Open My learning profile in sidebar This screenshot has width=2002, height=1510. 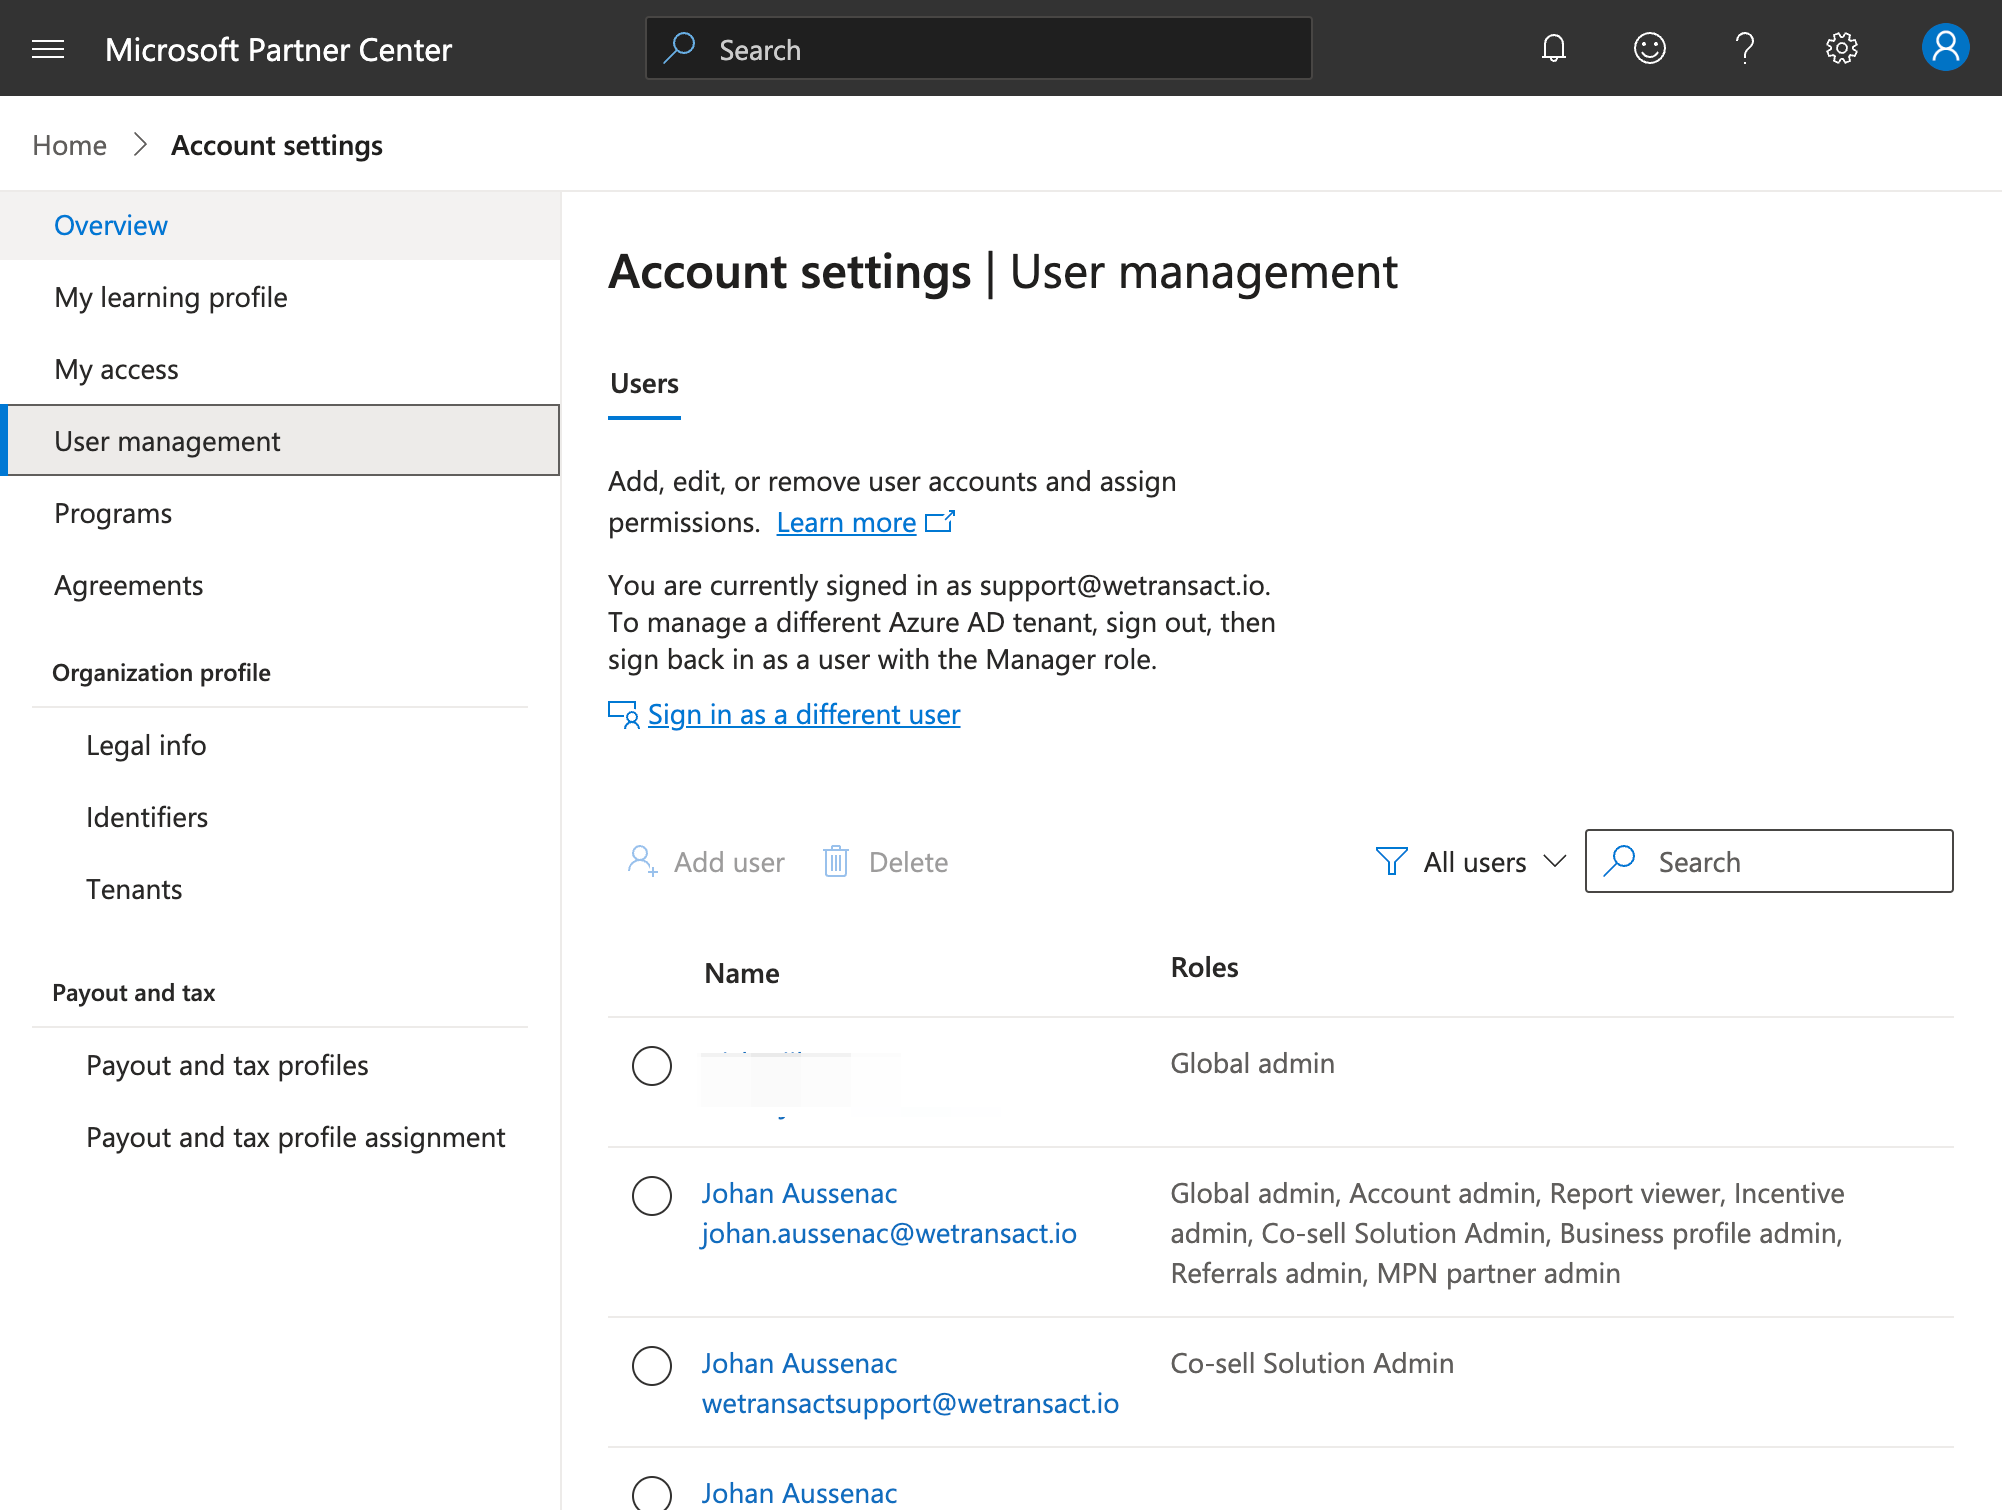(280, 298)
